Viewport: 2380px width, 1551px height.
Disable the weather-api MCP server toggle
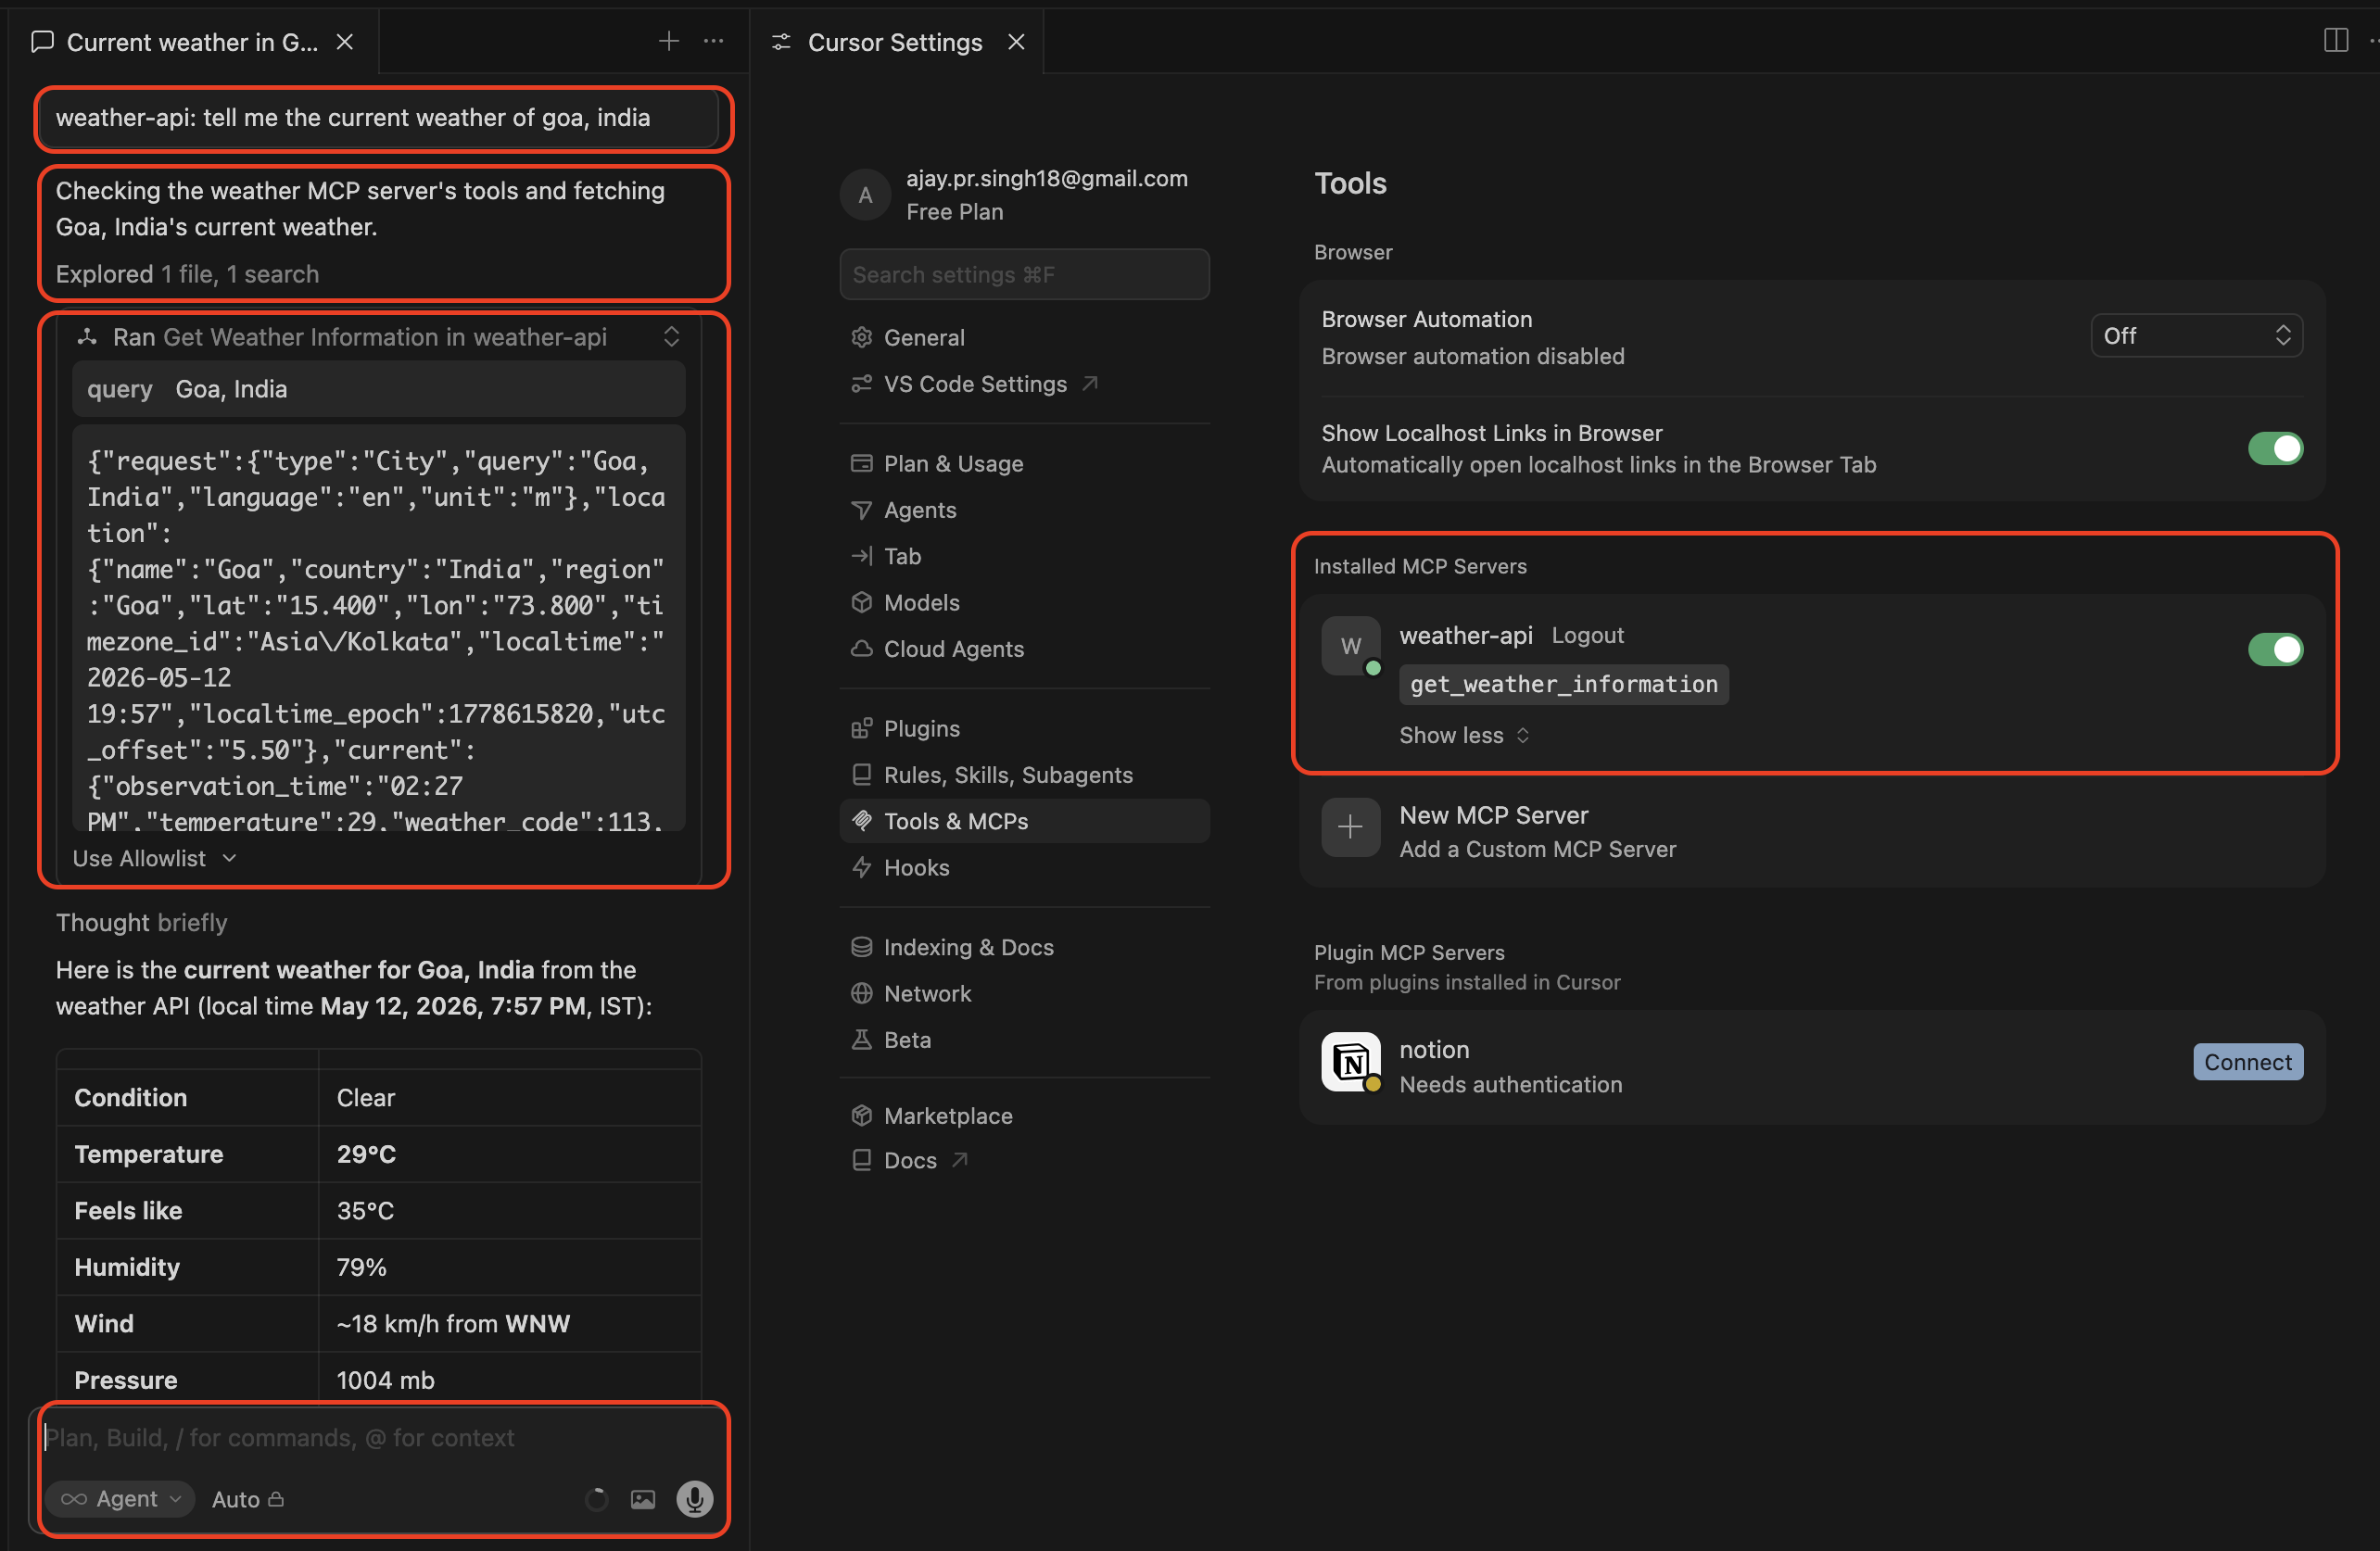pyautogui.click(x=2275, y=649)
